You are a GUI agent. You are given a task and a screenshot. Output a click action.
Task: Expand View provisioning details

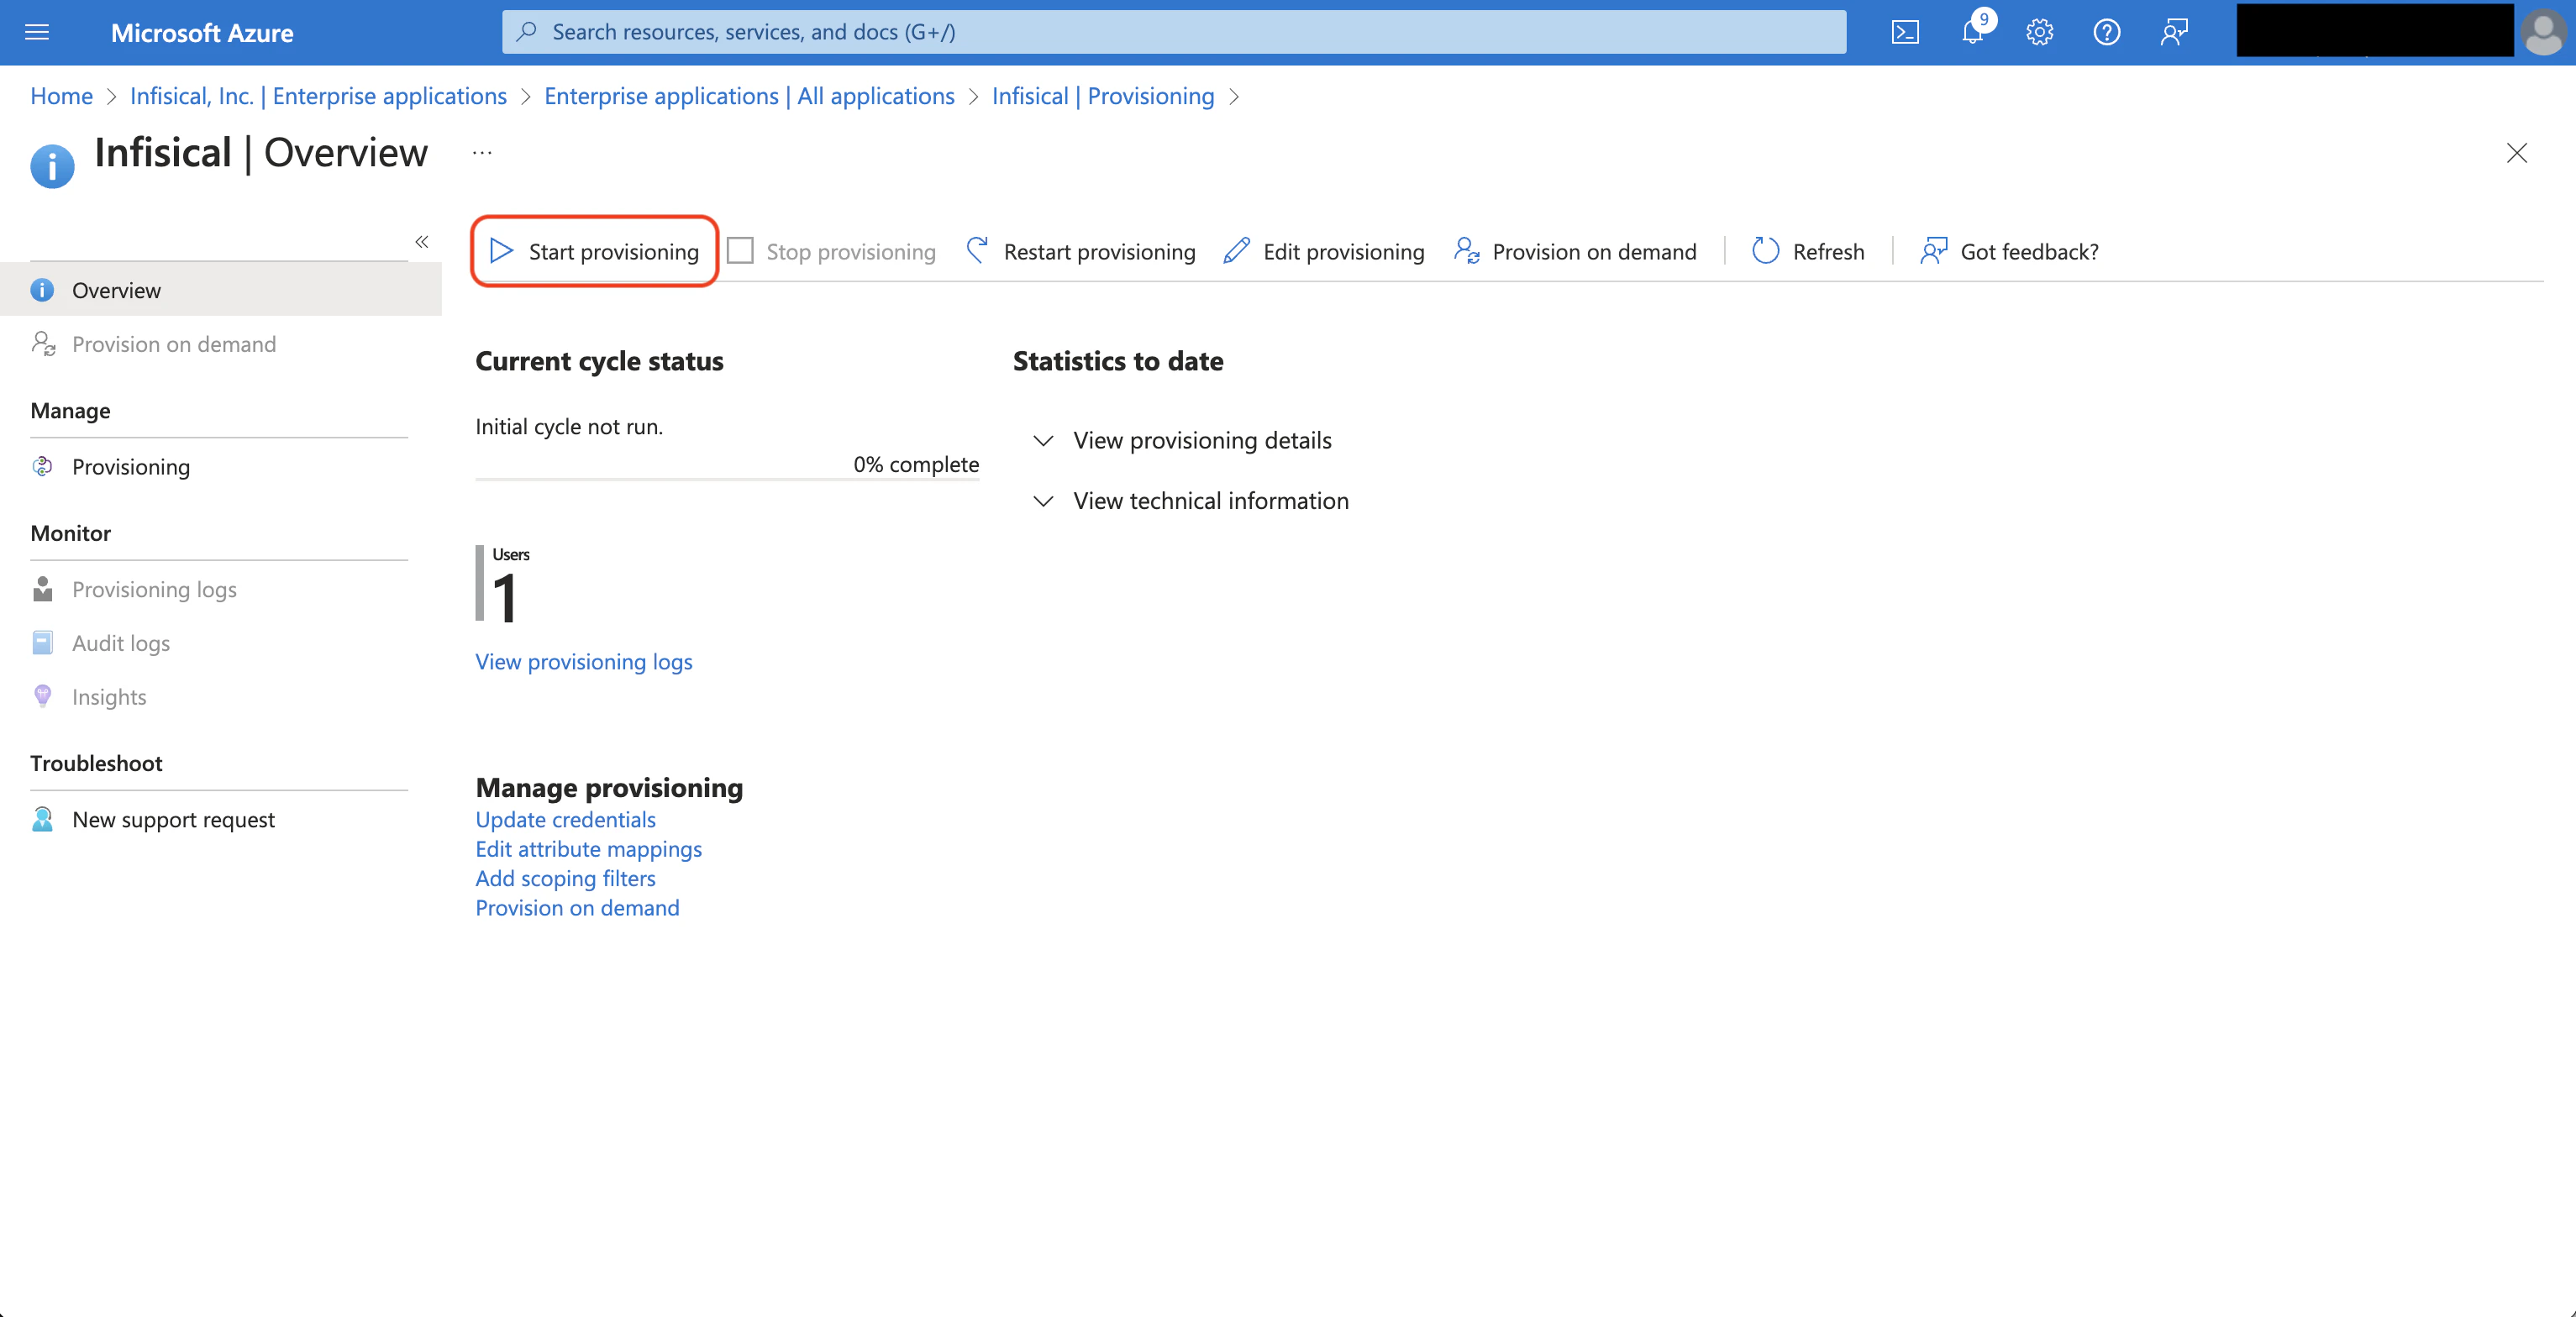(x=1182, y=440)
